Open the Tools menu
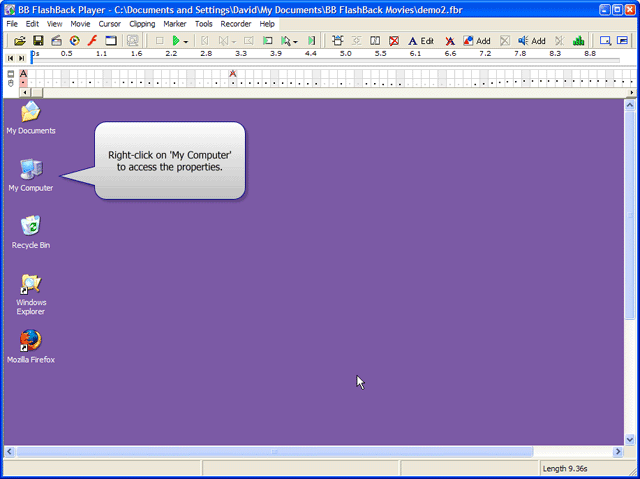 click(x=203, y=24)
